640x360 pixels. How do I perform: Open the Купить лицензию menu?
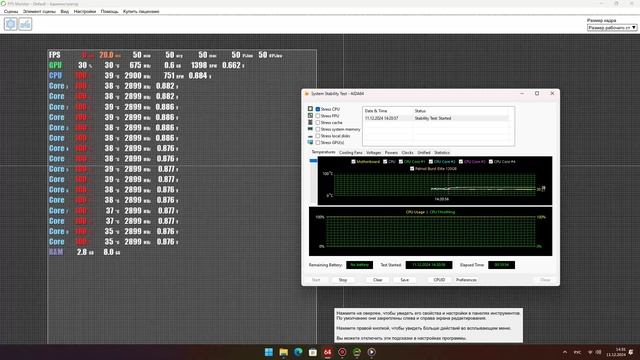click(x=141, y=11)
